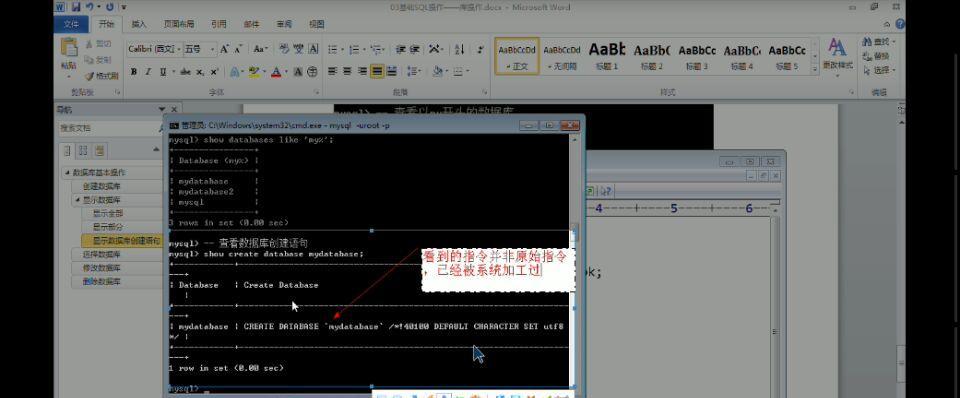Viewport: 960px width, 398px height.
Task: Click the Grow Font icon
Action: [225, 49]
